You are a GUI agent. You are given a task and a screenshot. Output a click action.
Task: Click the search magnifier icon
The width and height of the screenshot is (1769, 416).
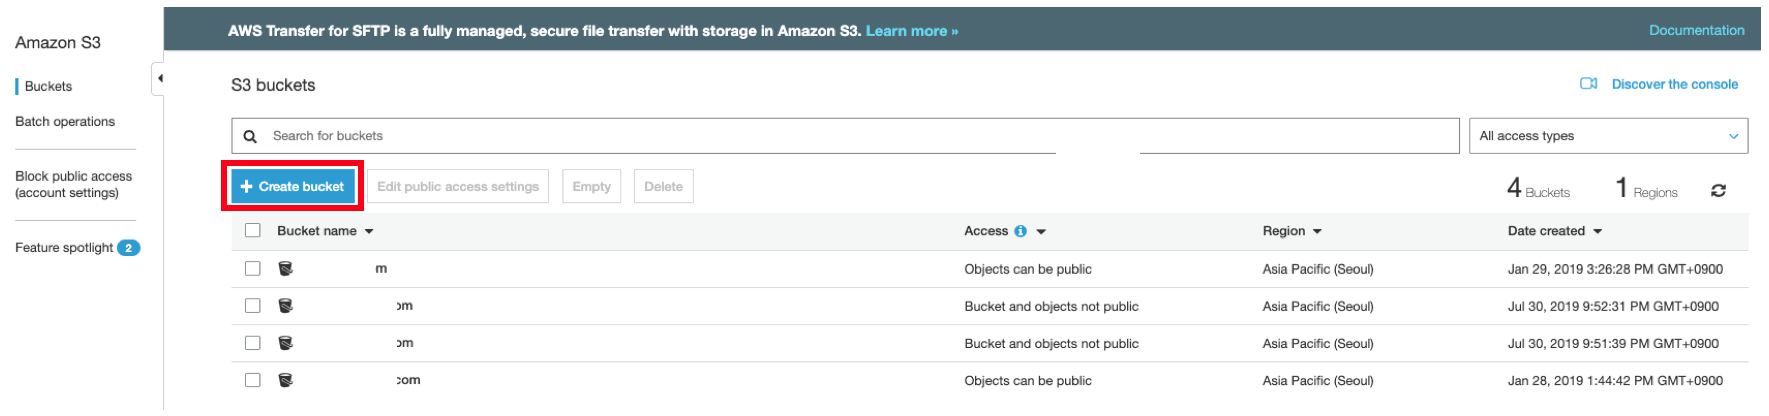pyautogui.click(x=250, y=136)
